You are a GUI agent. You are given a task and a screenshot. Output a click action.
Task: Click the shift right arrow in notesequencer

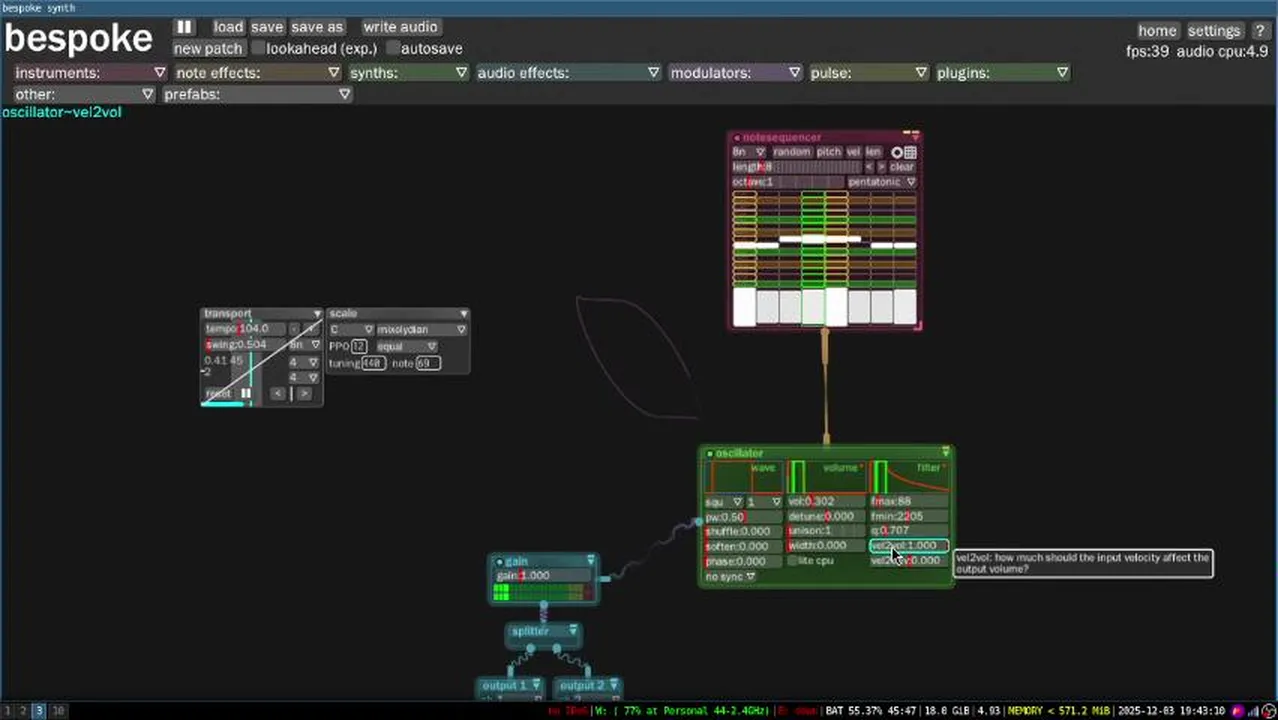click(881, 167)
